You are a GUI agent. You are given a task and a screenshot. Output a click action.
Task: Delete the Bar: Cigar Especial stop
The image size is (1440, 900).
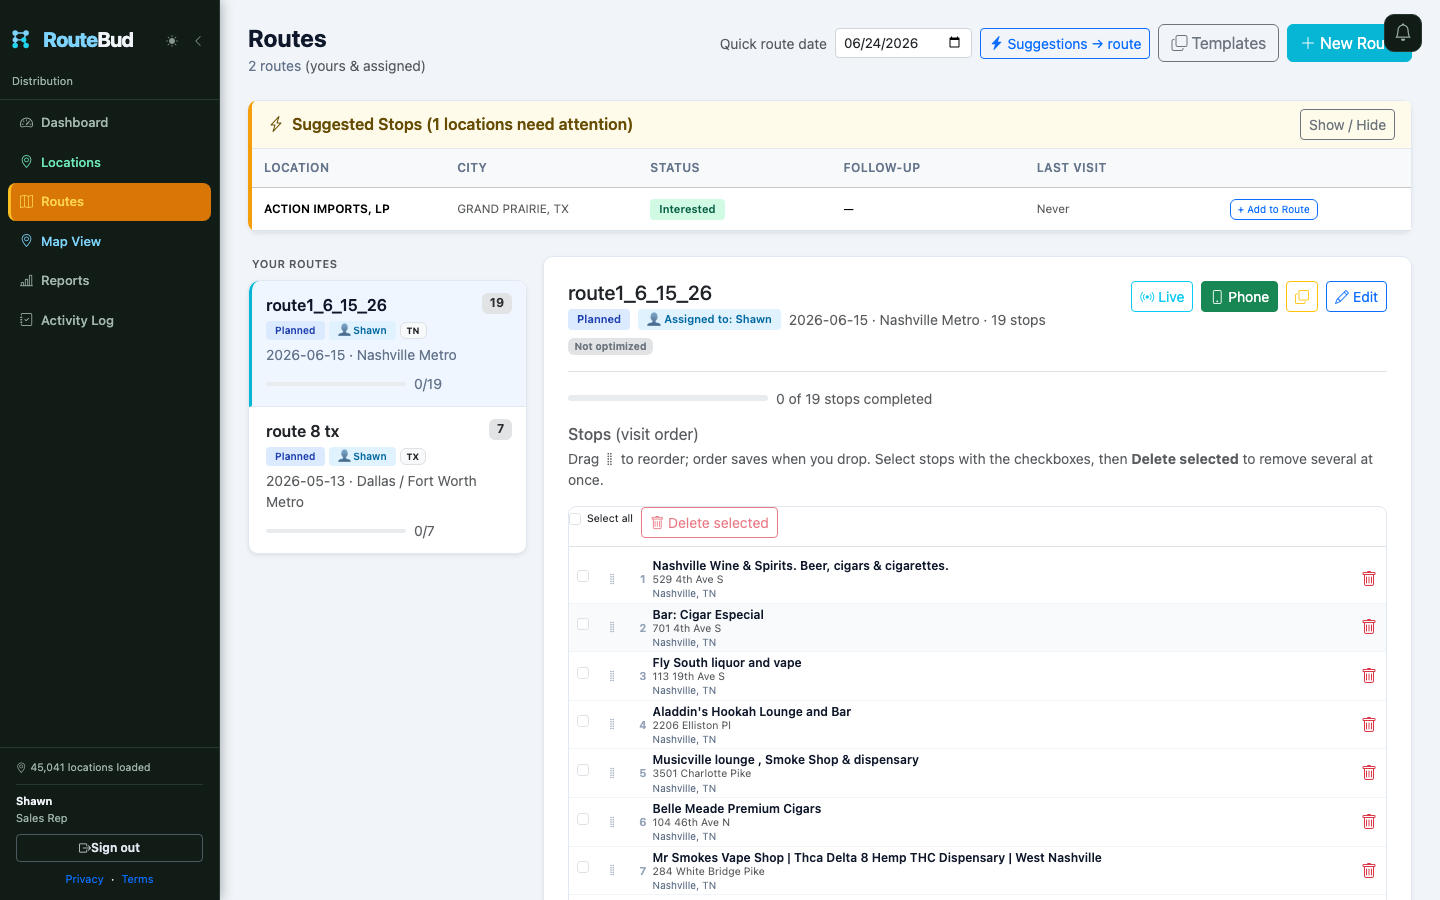(x=1369, y=626)
